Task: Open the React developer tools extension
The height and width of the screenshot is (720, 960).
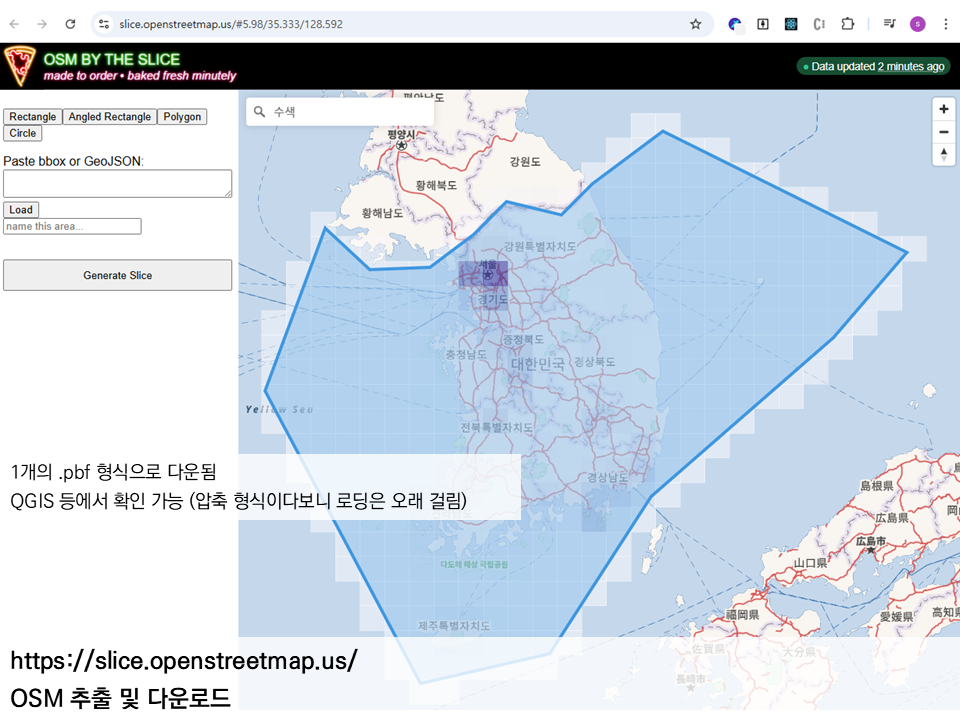Action: pyautogui.click(x=791, y=24)
